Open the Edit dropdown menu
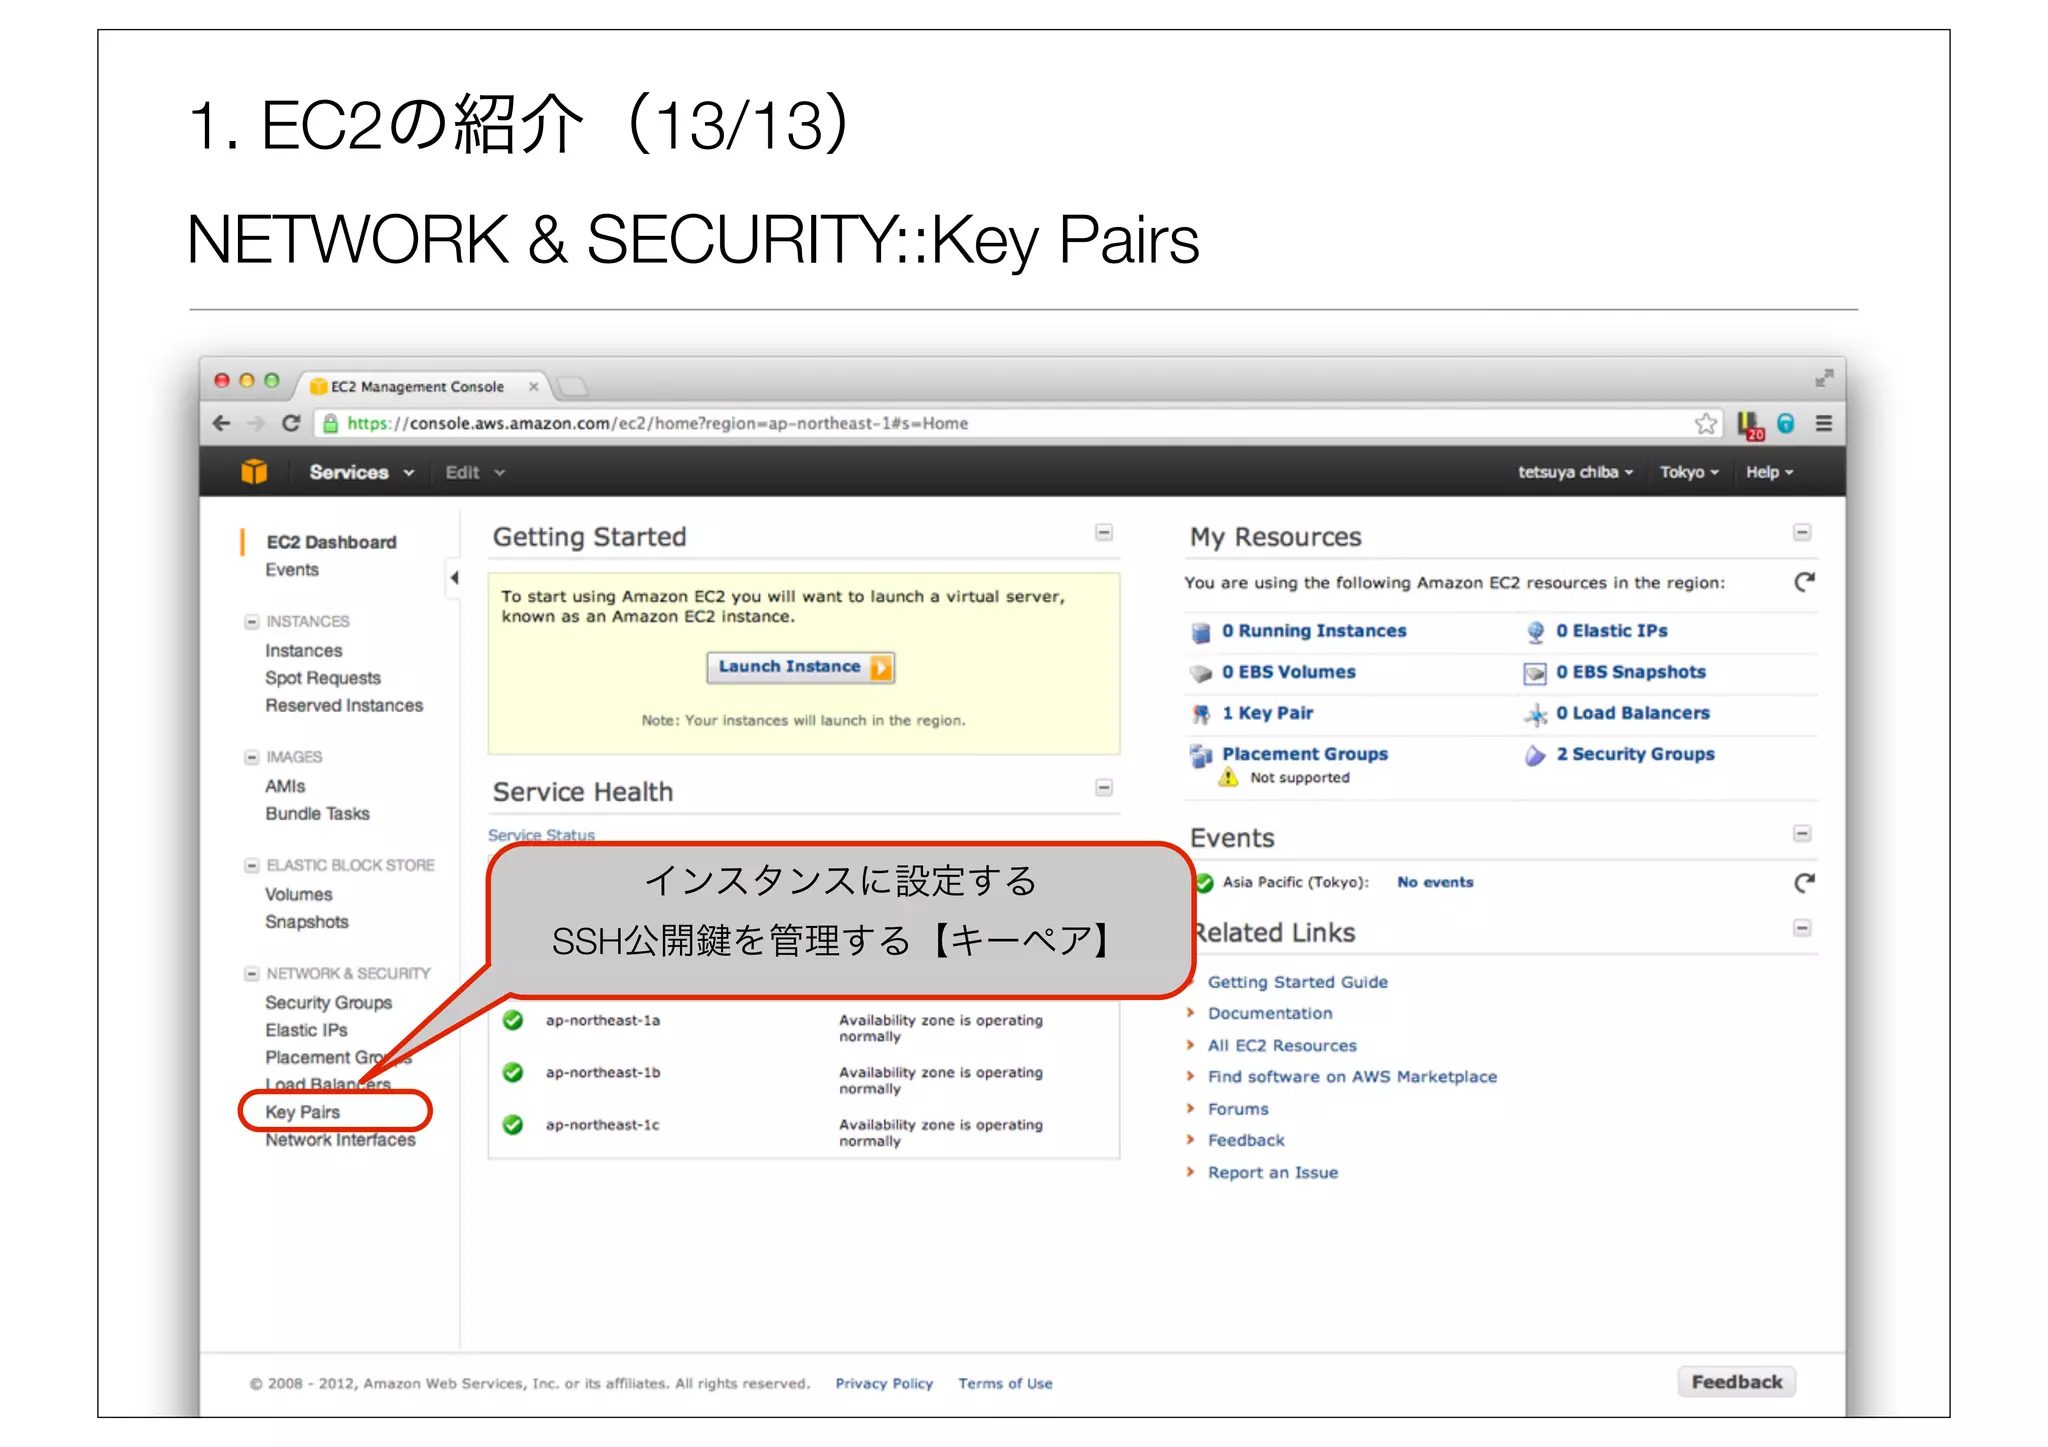Viewport: 2048px width, 1447px height. tap(475, 472)
